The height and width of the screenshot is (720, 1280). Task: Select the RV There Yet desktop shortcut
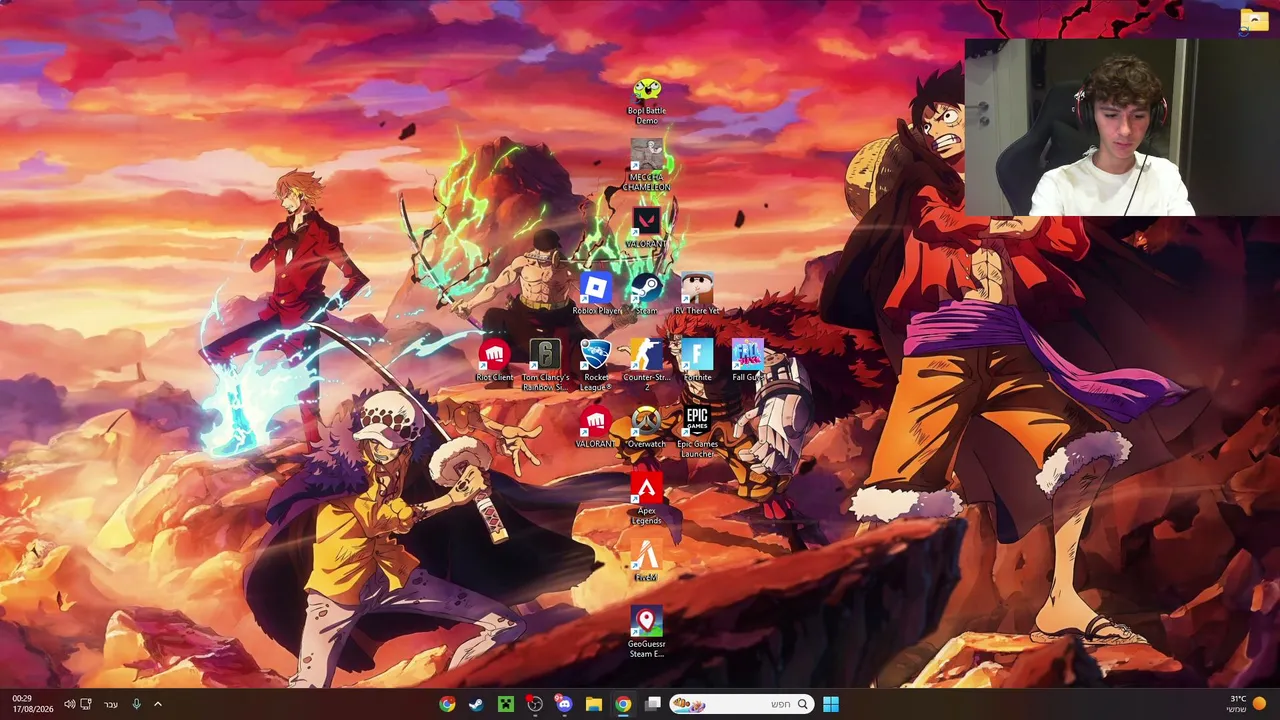click(697, 295)
